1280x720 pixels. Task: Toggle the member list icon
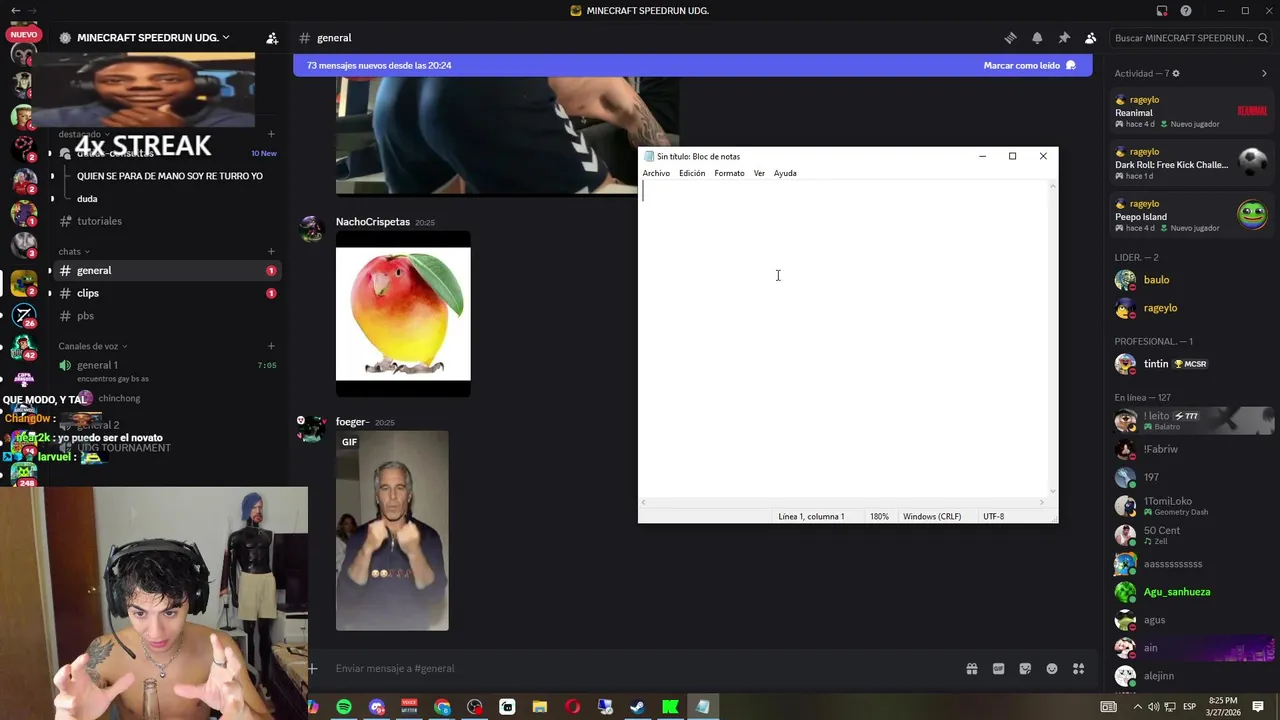[1091, 38]
